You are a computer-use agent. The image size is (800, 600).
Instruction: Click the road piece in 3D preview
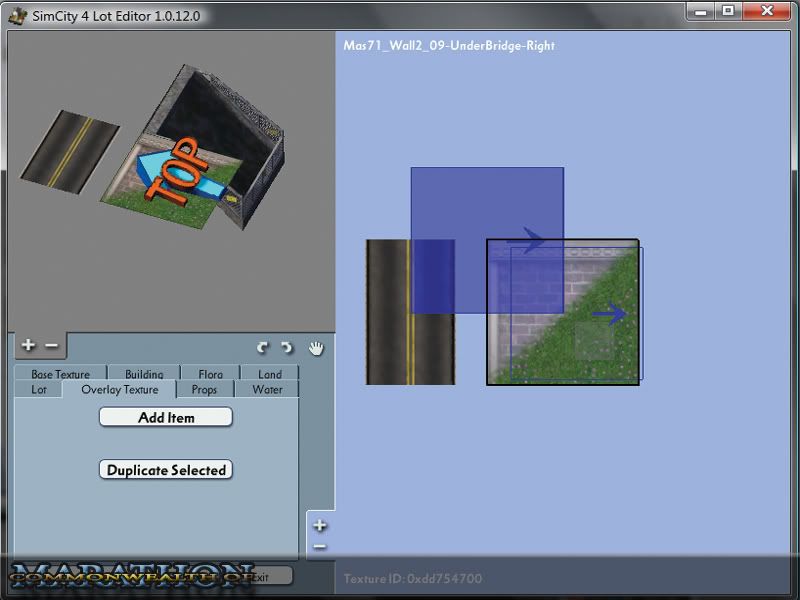pyautogui.click(x=70, y=150)
